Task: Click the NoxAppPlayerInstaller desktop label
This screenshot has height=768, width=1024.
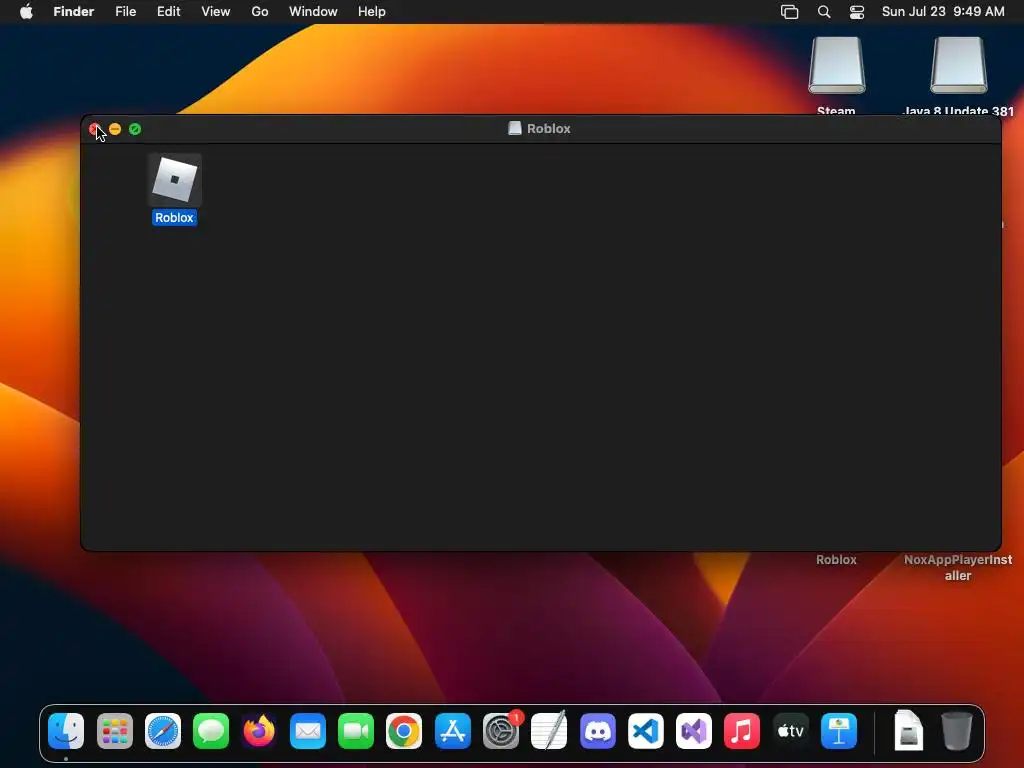Action: click(x=958, y=568)
